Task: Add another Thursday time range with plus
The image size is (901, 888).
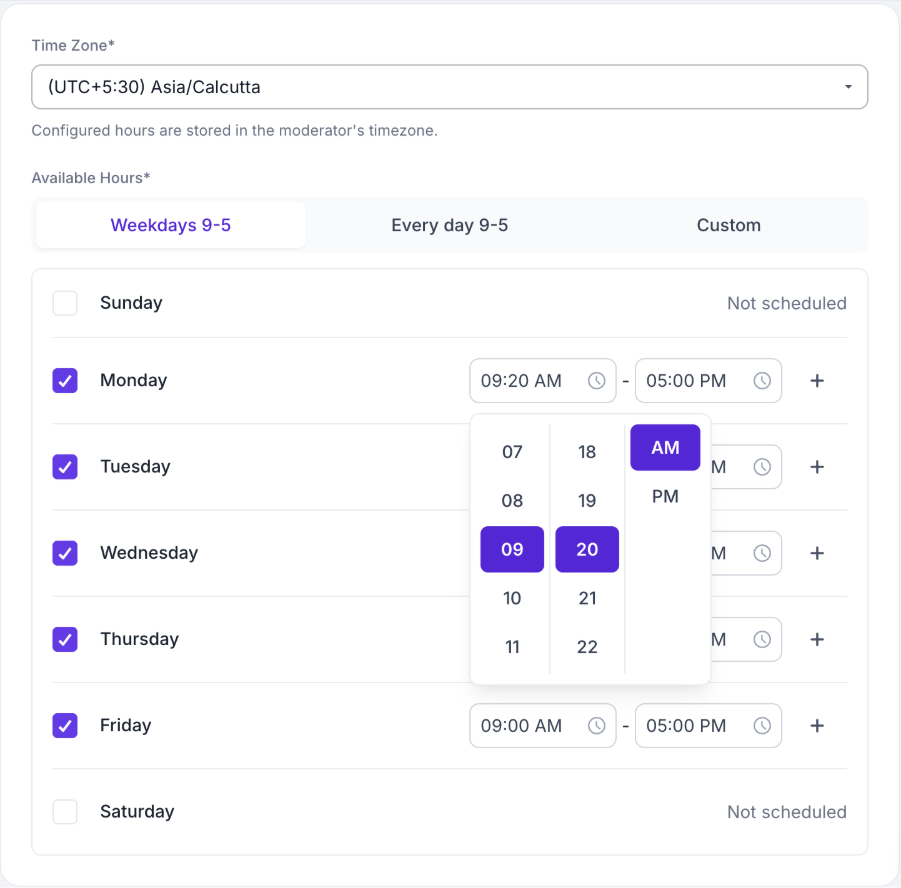Action: click(x=817, y=639)
